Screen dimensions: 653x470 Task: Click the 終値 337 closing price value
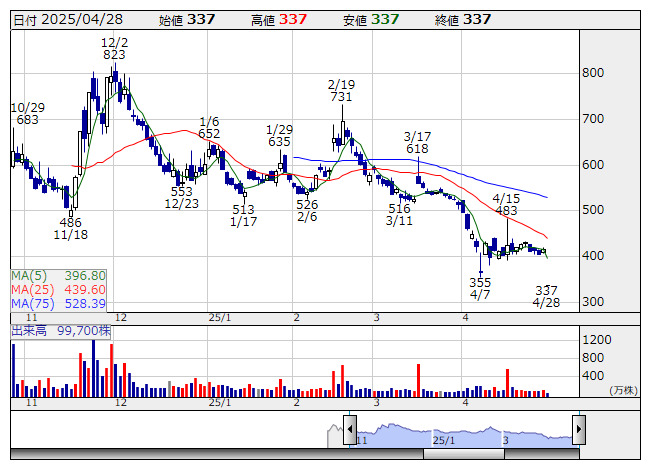[463, 20]
